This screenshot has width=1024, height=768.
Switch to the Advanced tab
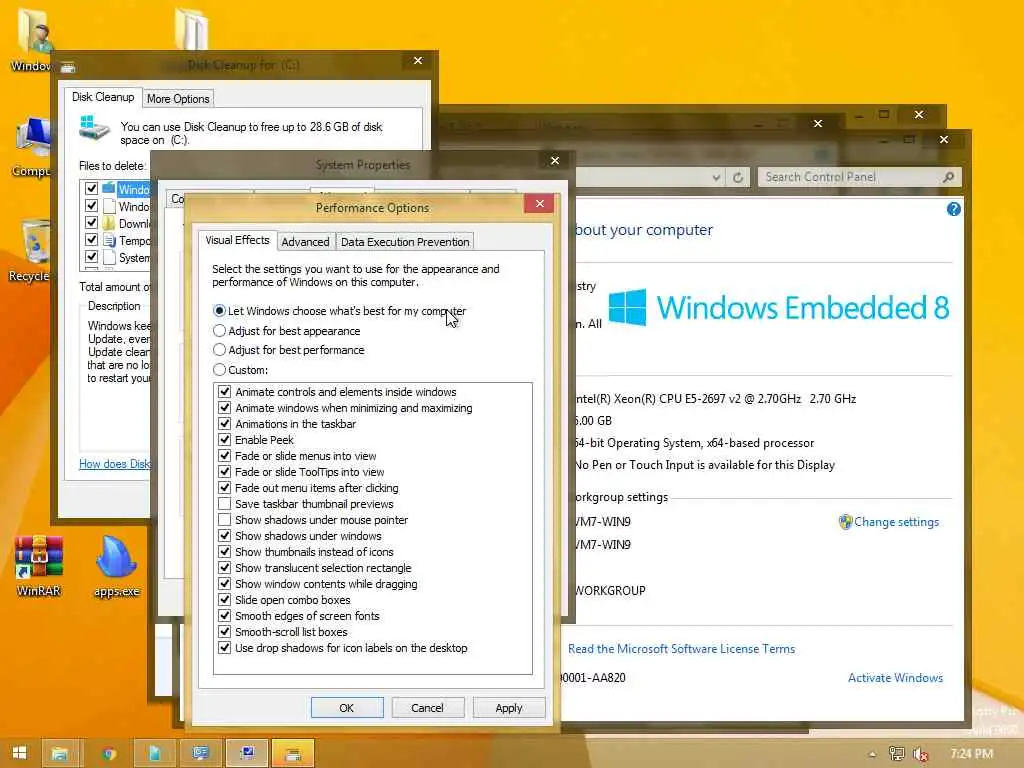point(305,242)
